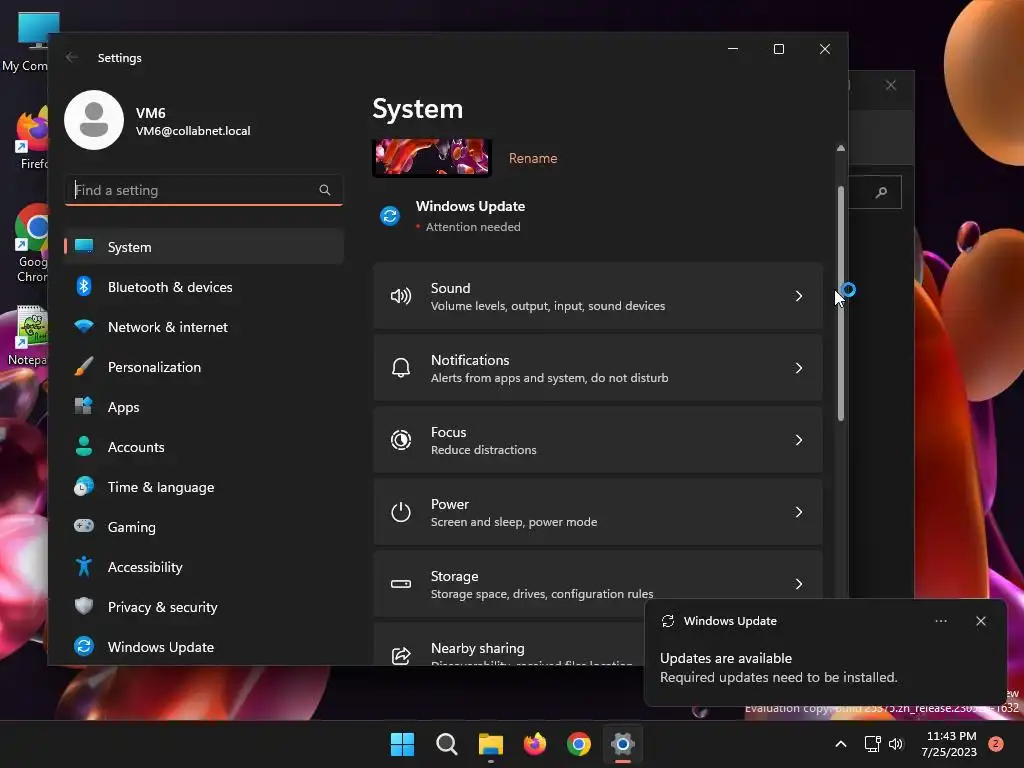Launch Firefox from taskbar
The width and height of the screenshot is (1024, 768).
tap(535, 744)
